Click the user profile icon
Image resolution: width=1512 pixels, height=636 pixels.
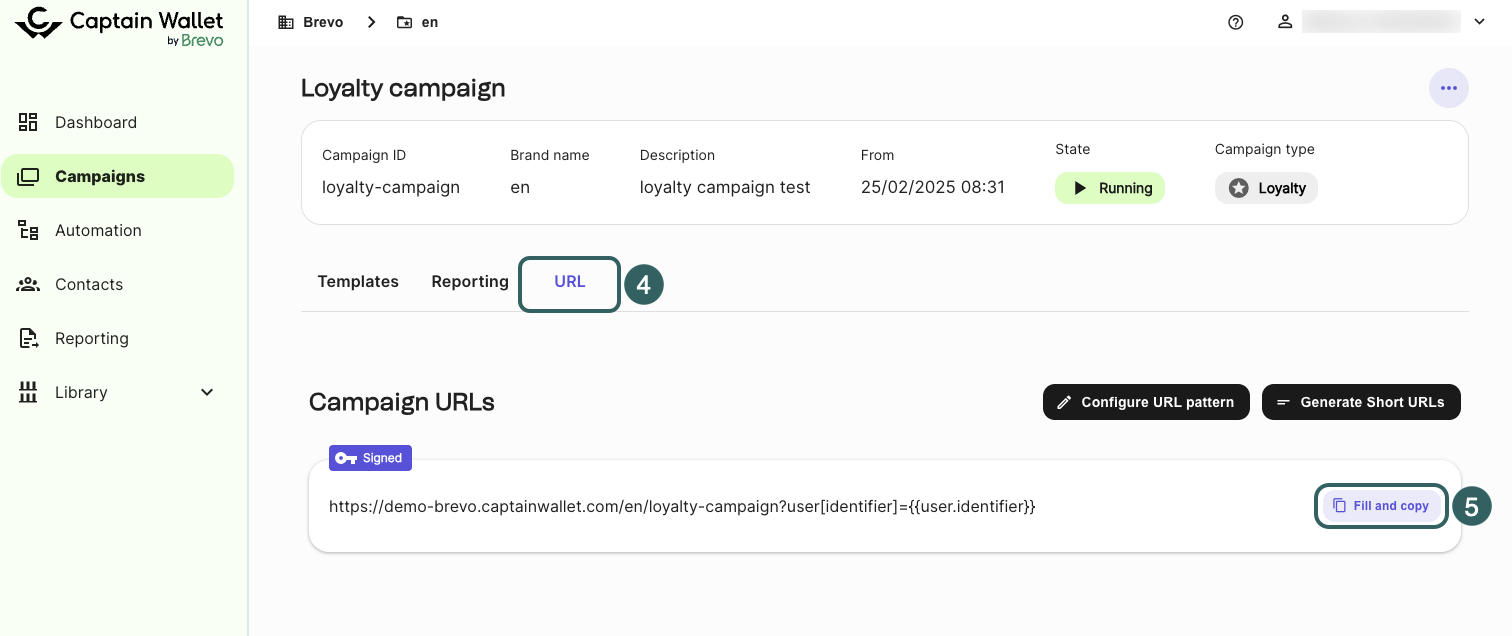[1285, 22]
